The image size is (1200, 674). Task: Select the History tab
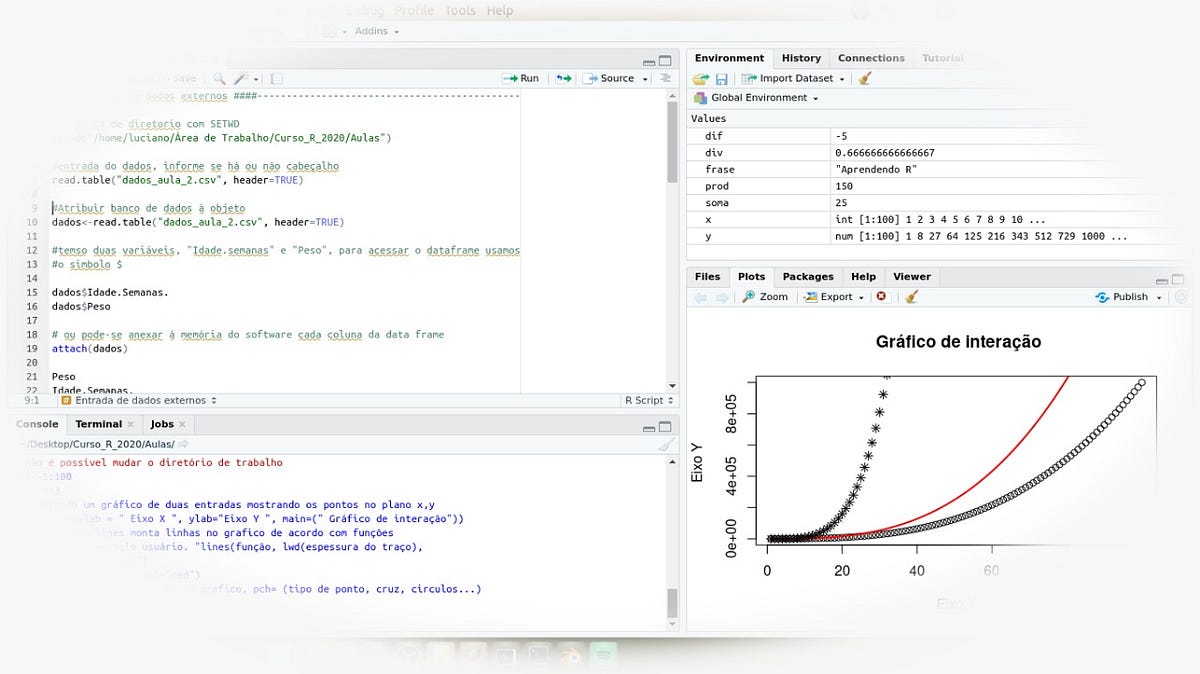[x=801, y=57]
